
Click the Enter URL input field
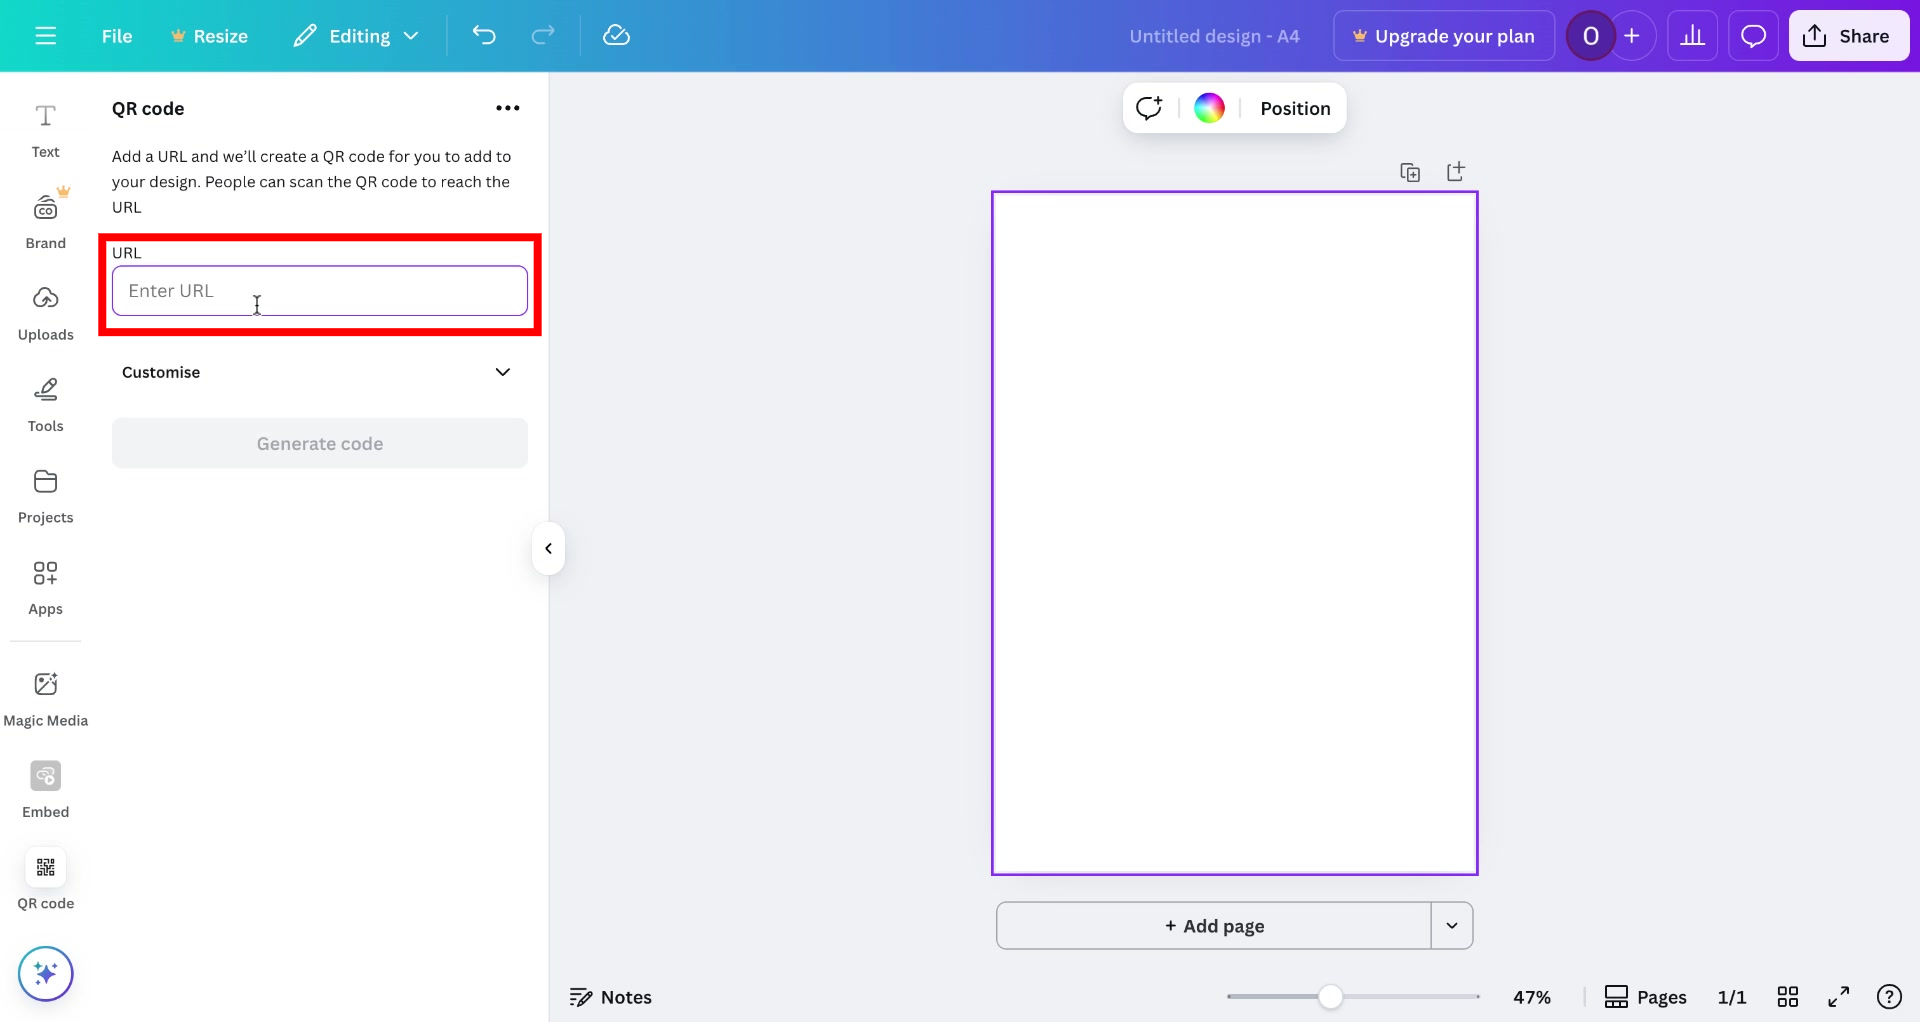point(319,290)
